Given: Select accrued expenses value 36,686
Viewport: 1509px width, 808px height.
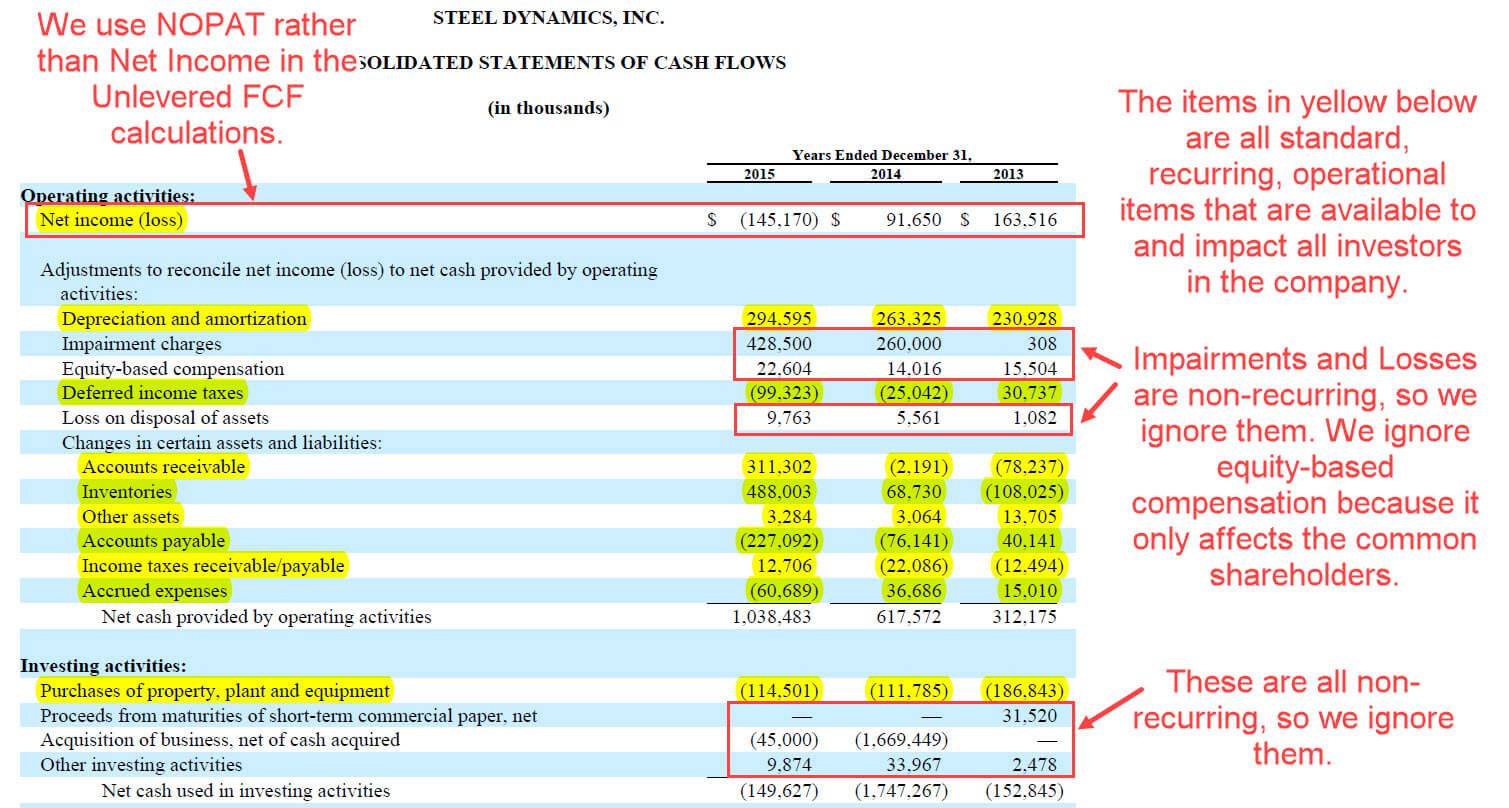Looking at the screenshot, I should pos(914,591).
